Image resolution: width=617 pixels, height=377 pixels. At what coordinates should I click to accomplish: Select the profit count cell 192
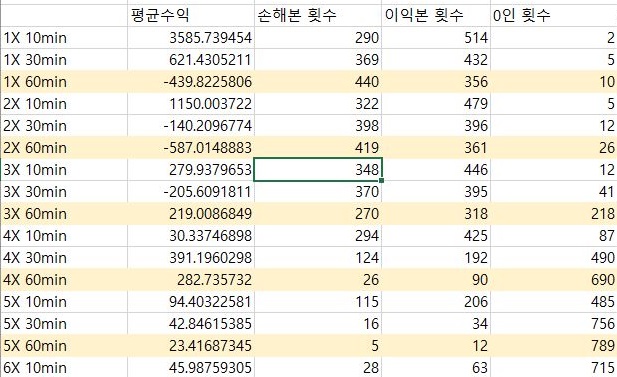(x=436, y=258)
